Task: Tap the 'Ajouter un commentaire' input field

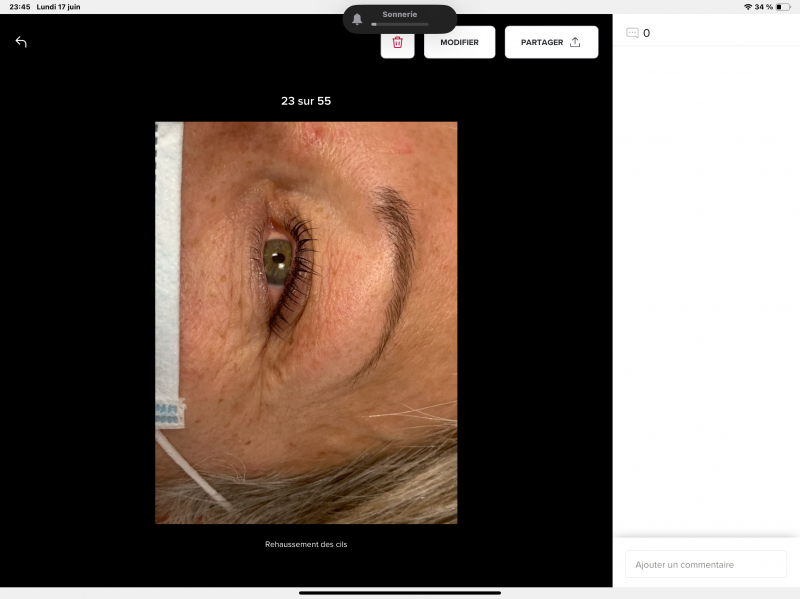Action: click(705, 564)
